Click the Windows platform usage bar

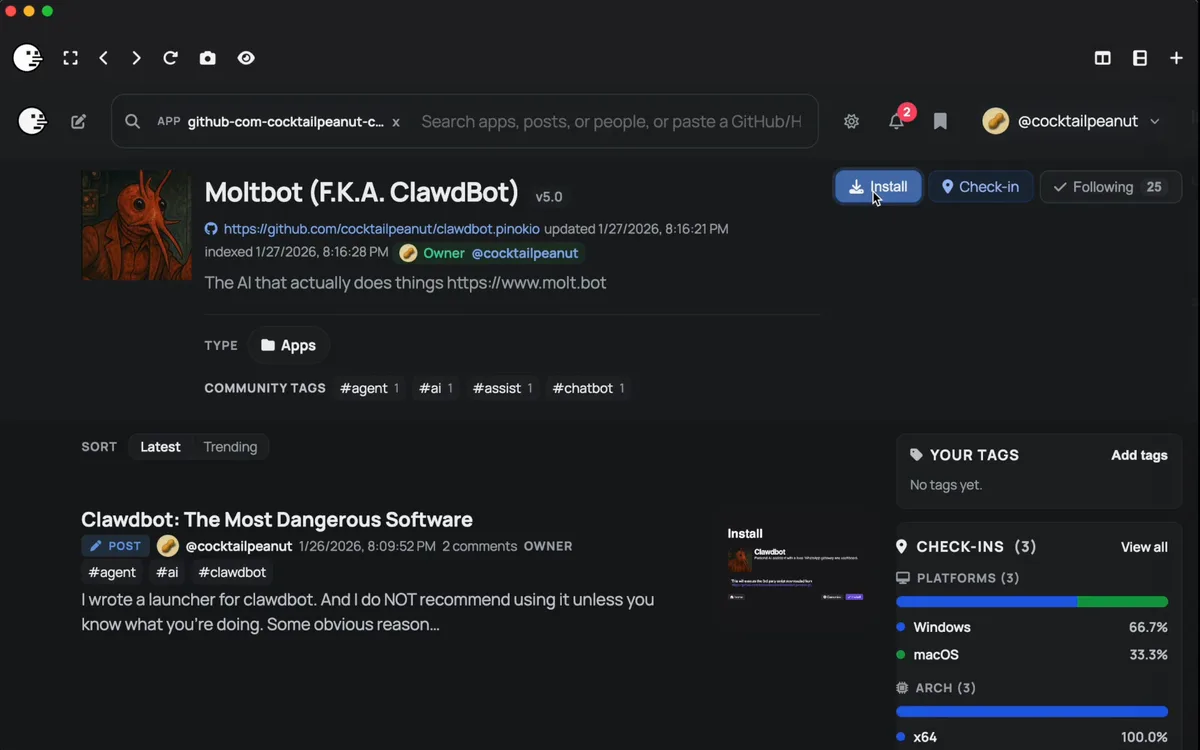[x=986, y=602]
